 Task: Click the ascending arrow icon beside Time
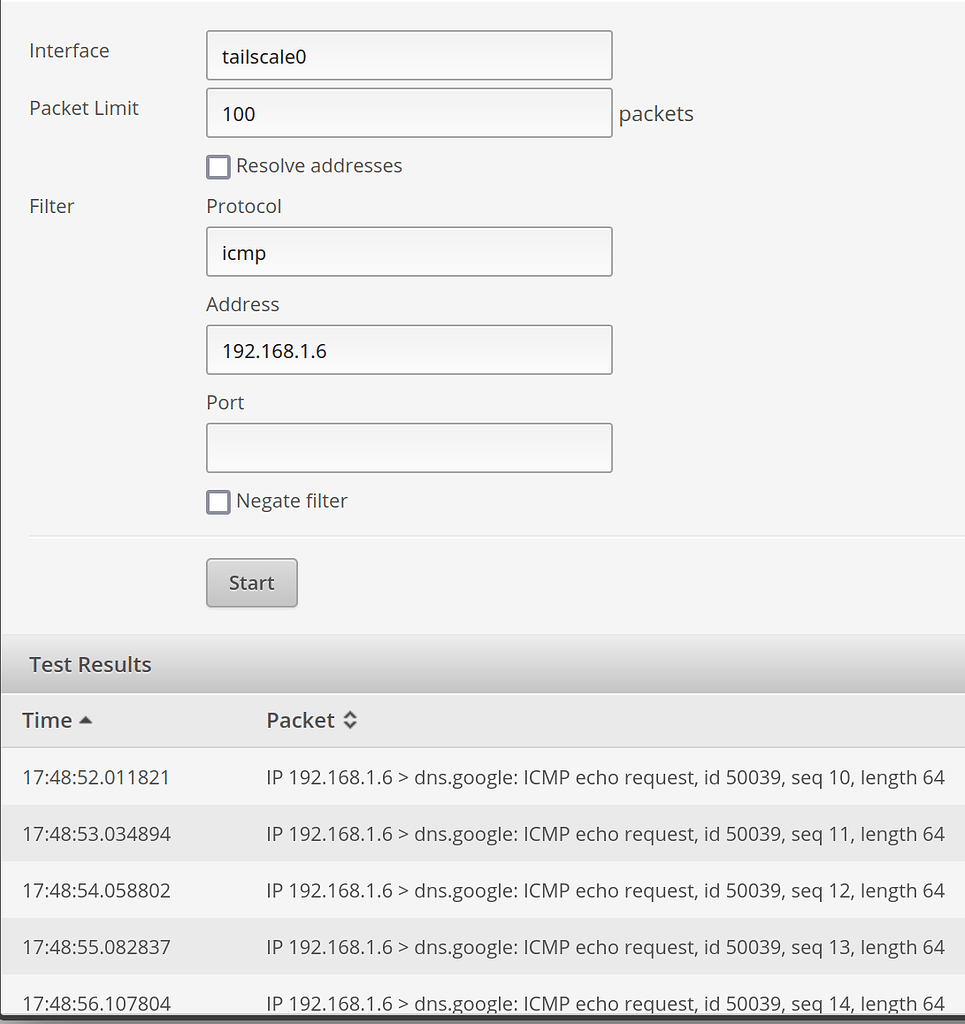click(86, 720)
